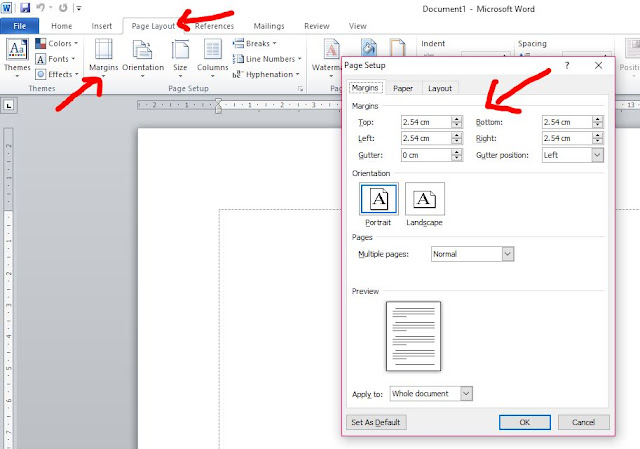Click the Bottom margin input field
The height and width of the screenshot is (449, 640).
point(567,122)
